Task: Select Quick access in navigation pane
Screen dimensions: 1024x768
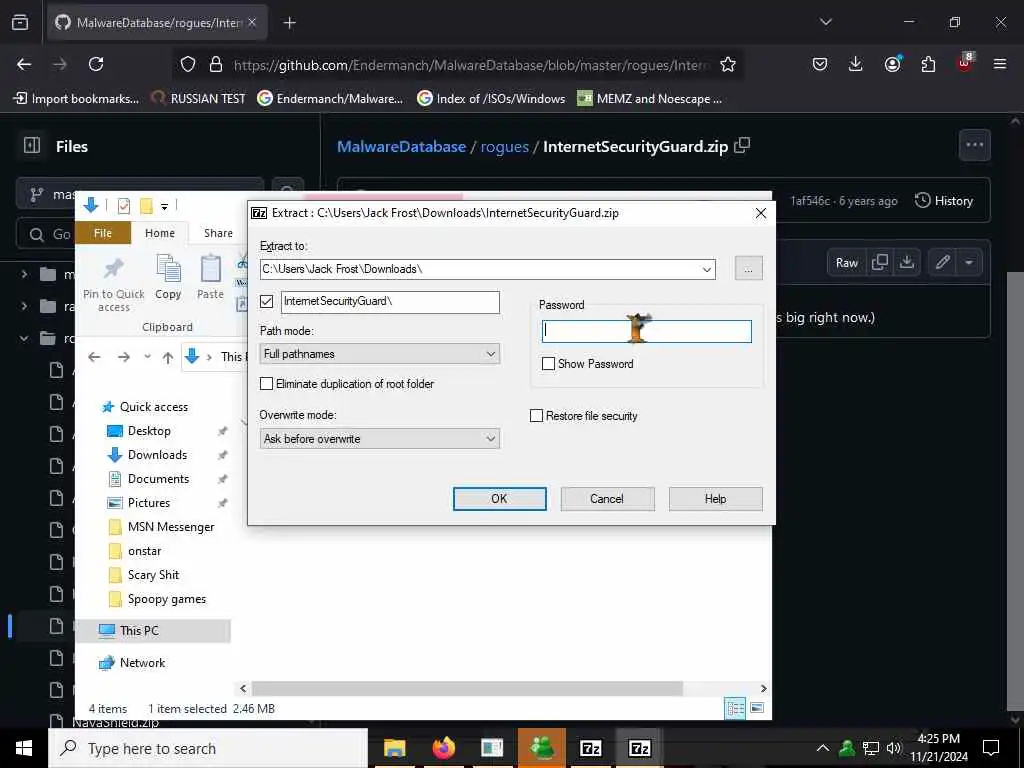Action: [153, 407]
